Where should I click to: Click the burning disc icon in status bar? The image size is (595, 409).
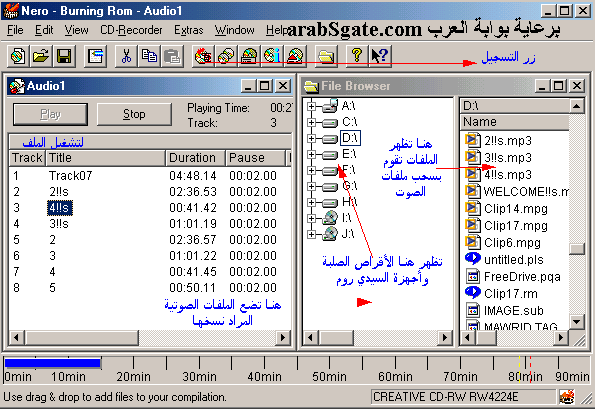(567, 397)
